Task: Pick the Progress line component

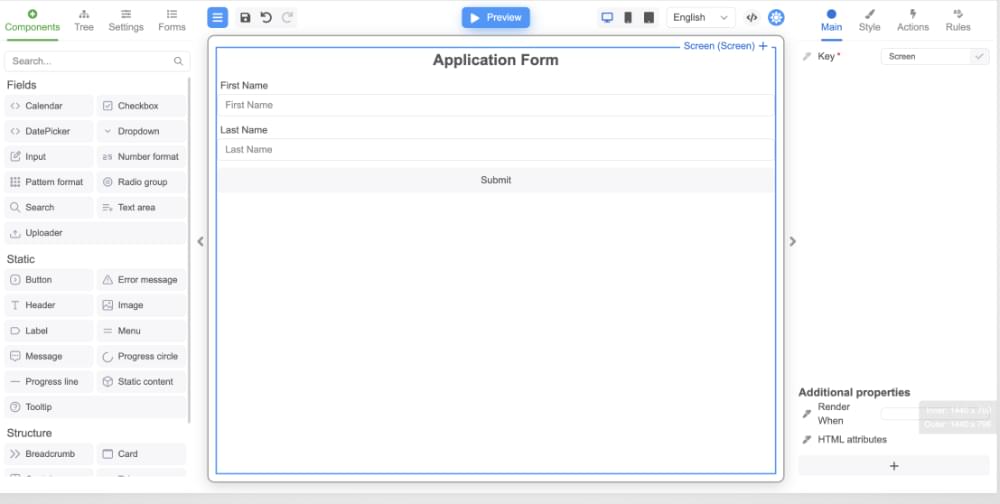Action: click(48, 382)
